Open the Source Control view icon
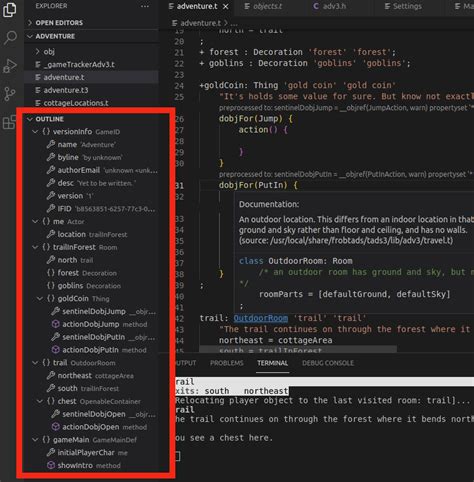Viewport: 474px width, 482px height. click(10, 94)
